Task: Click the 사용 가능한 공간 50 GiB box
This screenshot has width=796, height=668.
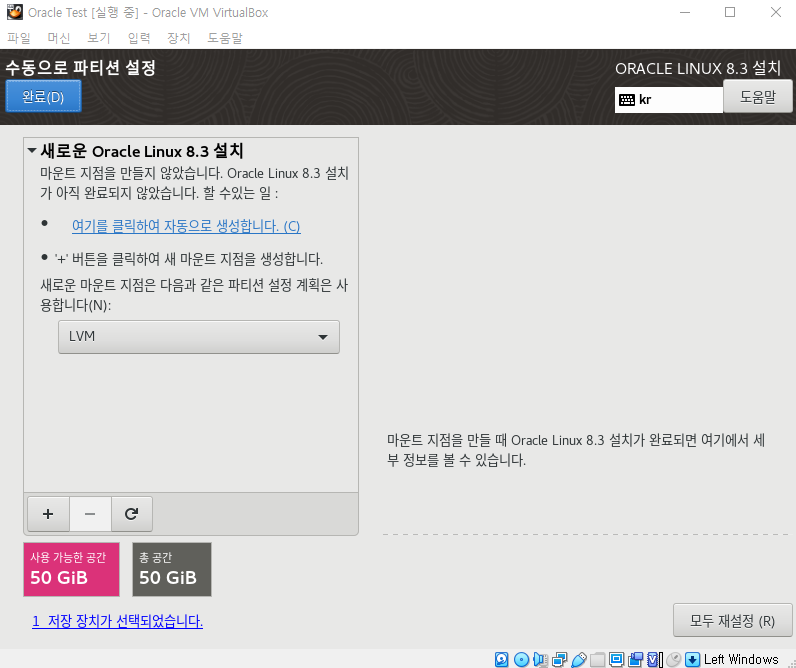Action: (x=72, y=570)
